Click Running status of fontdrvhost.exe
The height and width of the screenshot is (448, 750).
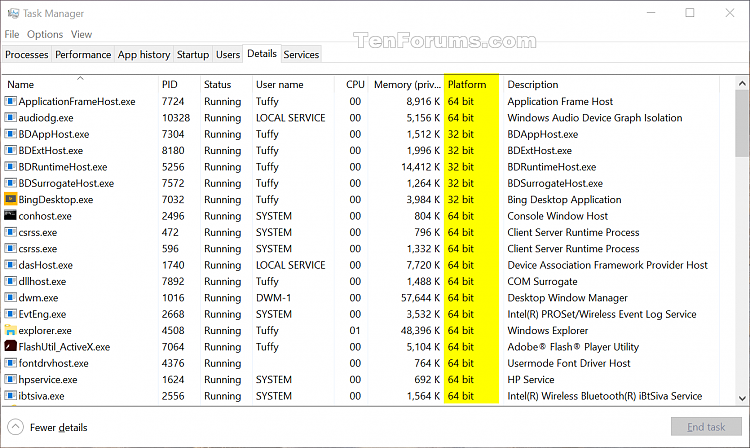pyautogui.click(x=222, y=363)
